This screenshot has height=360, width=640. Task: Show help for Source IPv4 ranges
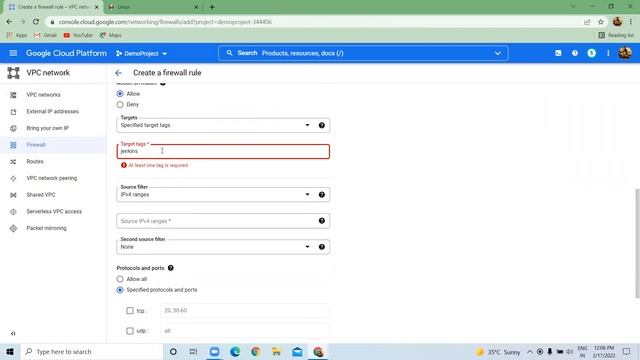322,221
